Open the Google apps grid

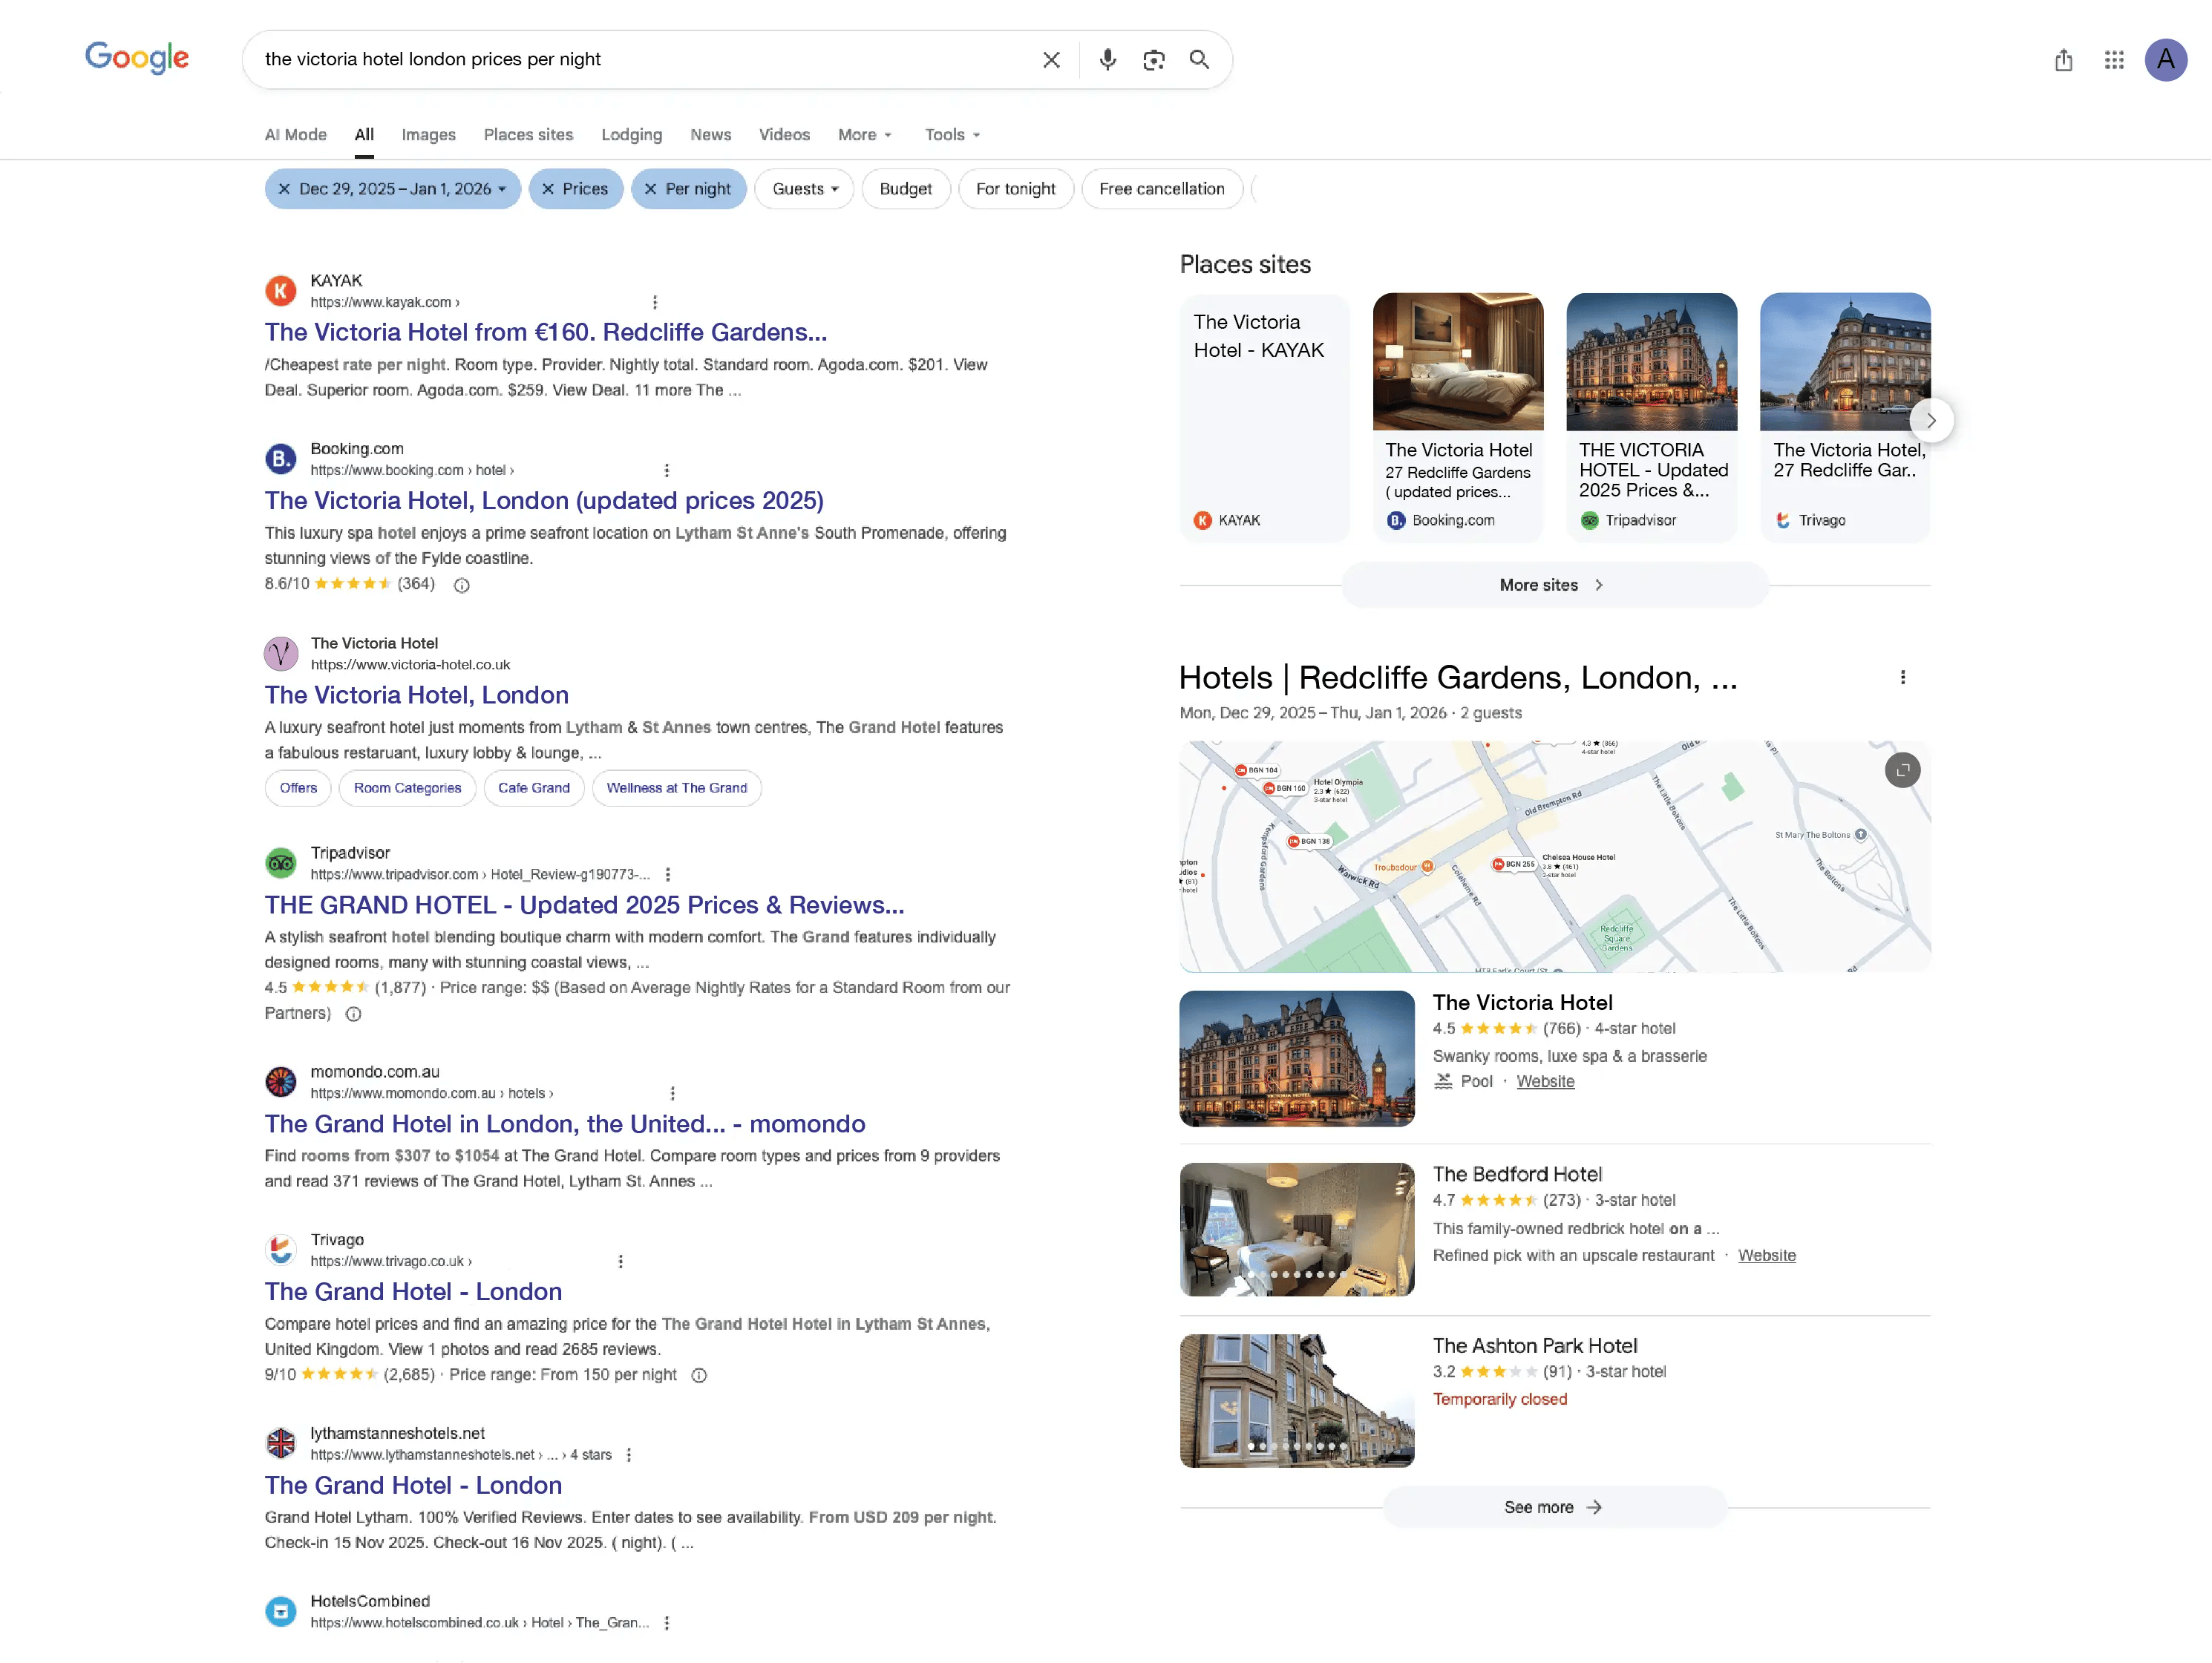(x=2114, y=60)
